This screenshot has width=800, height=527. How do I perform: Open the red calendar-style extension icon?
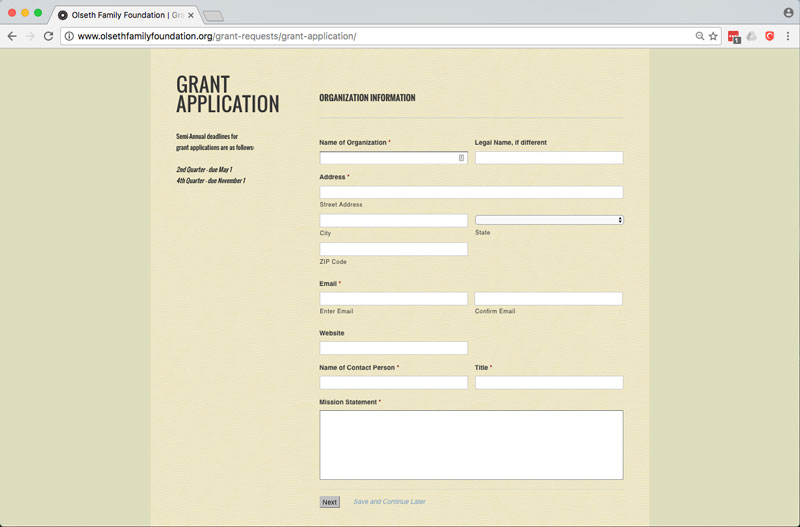pyautogui.click(x=733, y=36)
